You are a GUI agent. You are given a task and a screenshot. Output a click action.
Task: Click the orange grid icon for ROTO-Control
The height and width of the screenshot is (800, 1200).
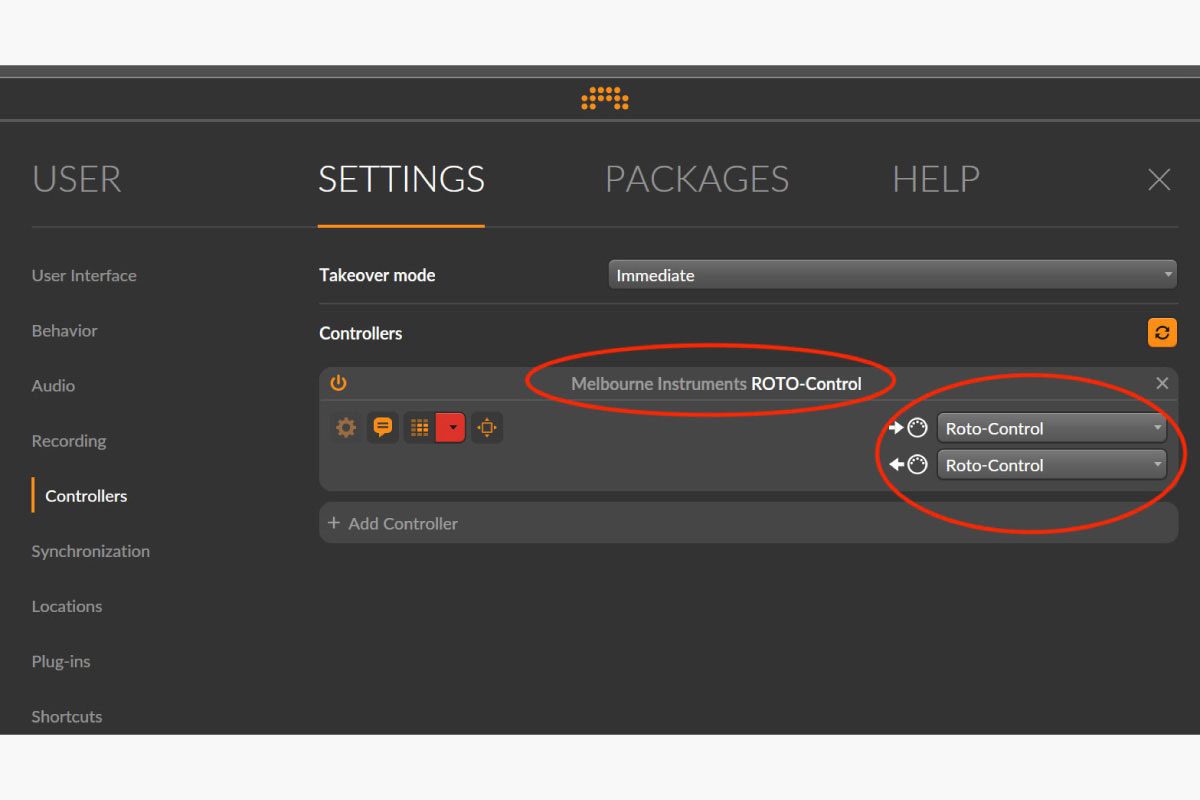(420, 428)
